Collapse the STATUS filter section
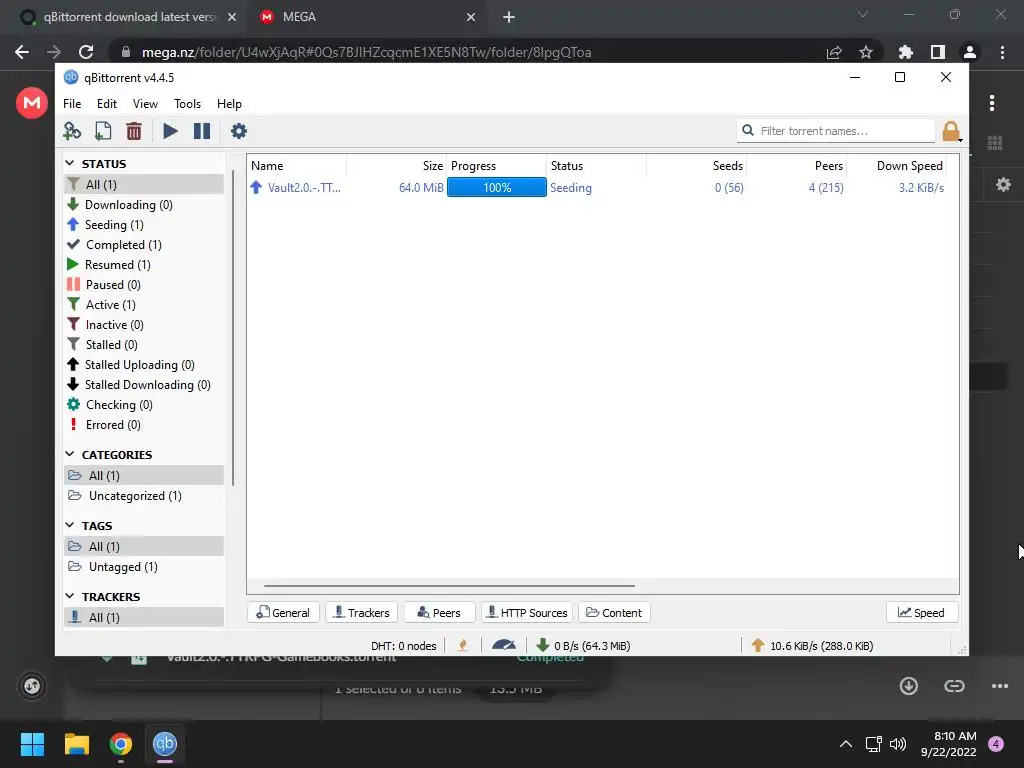The height and width of the screenshot is (768, 1024). click(x=70, y=162)
